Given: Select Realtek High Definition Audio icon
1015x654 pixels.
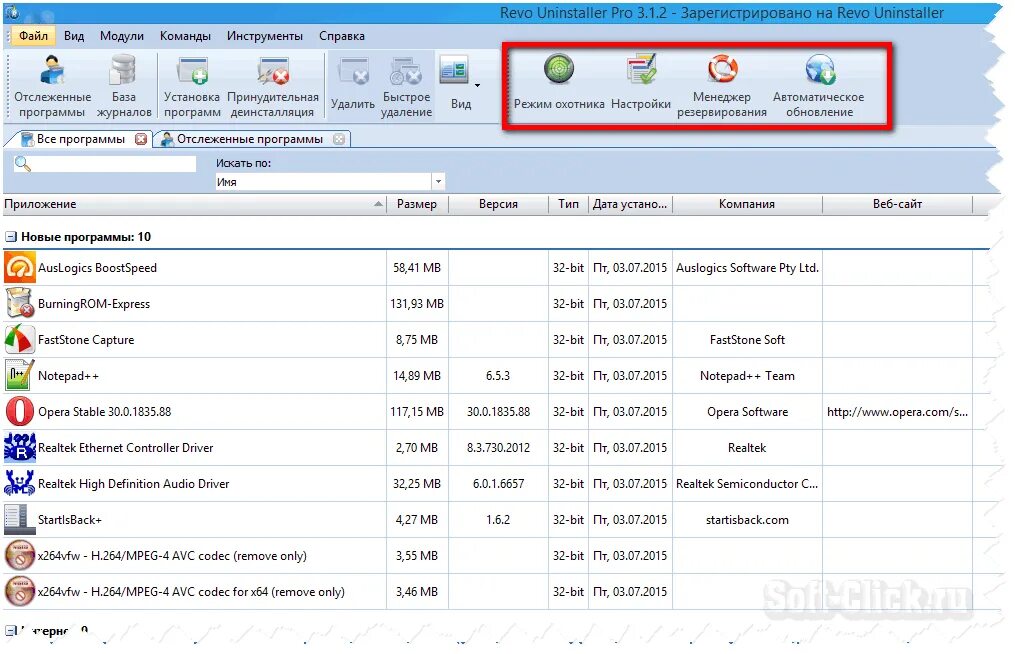Looking at the screenshot, I should click(x=19, y=483).
